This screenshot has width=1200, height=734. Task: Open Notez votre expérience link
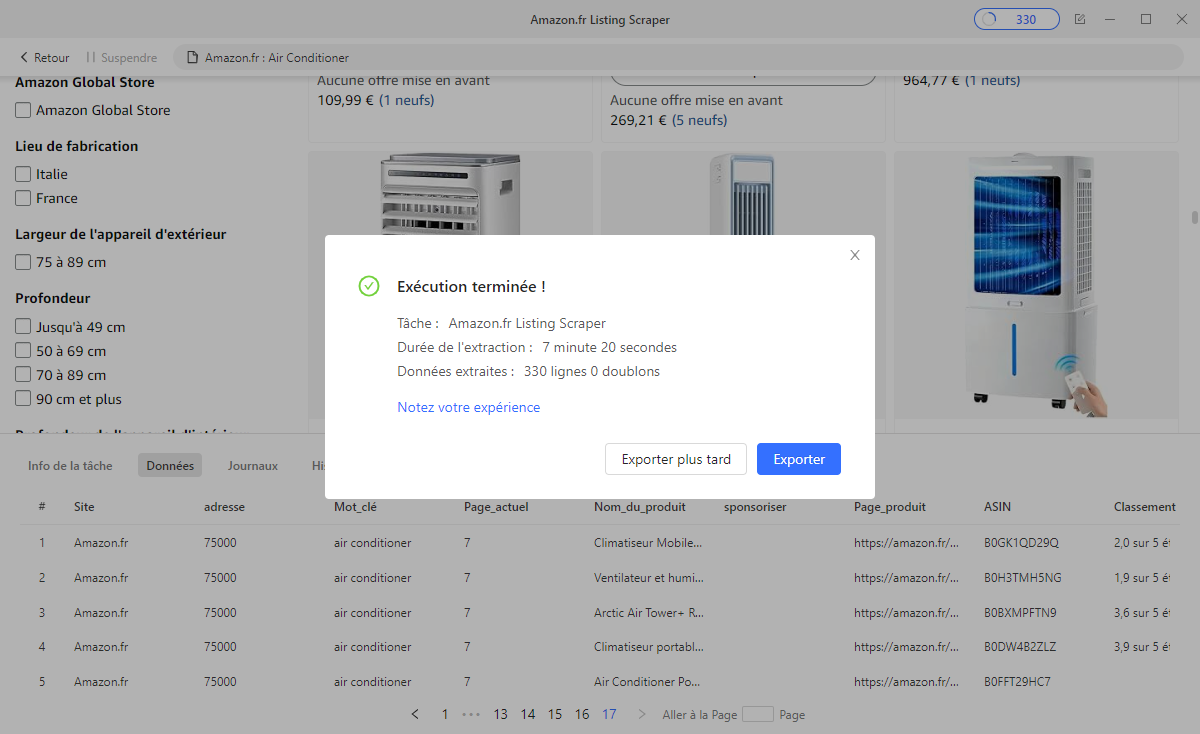tap(469, 407)
